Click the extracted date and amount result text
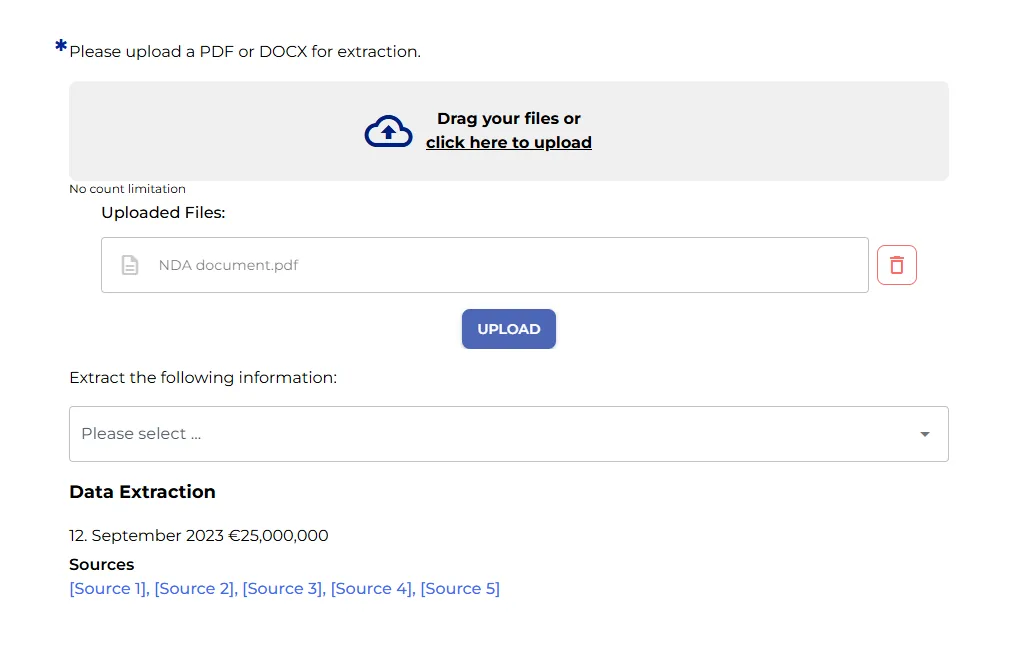 click(x=198, y=535)
